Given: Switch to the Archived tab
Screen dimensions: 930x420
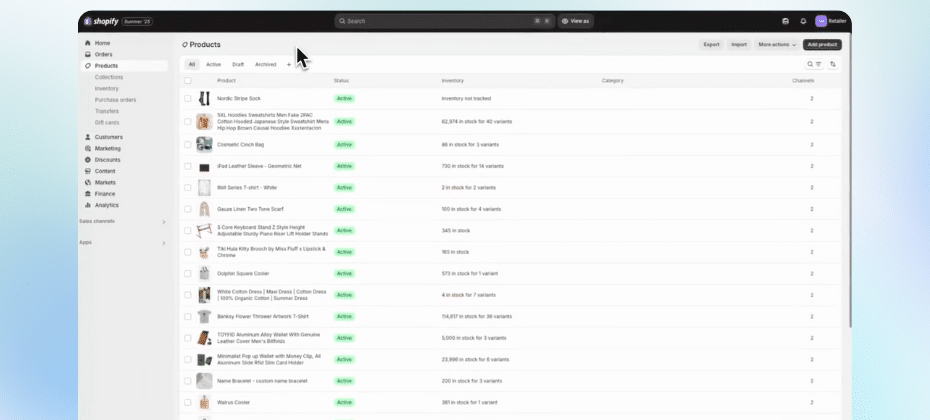Looking at the screenshot, I should (x=266, y=65).
